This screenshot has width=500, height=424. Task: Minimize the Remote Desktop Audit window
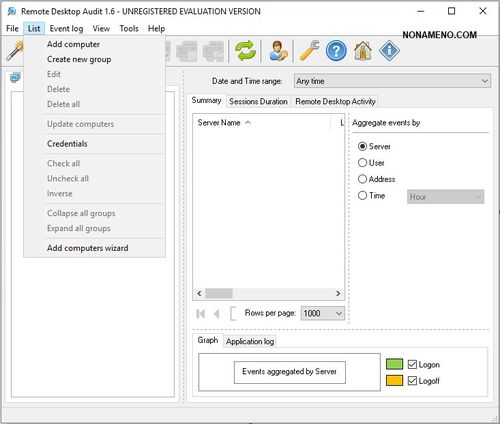pos(421,11)
